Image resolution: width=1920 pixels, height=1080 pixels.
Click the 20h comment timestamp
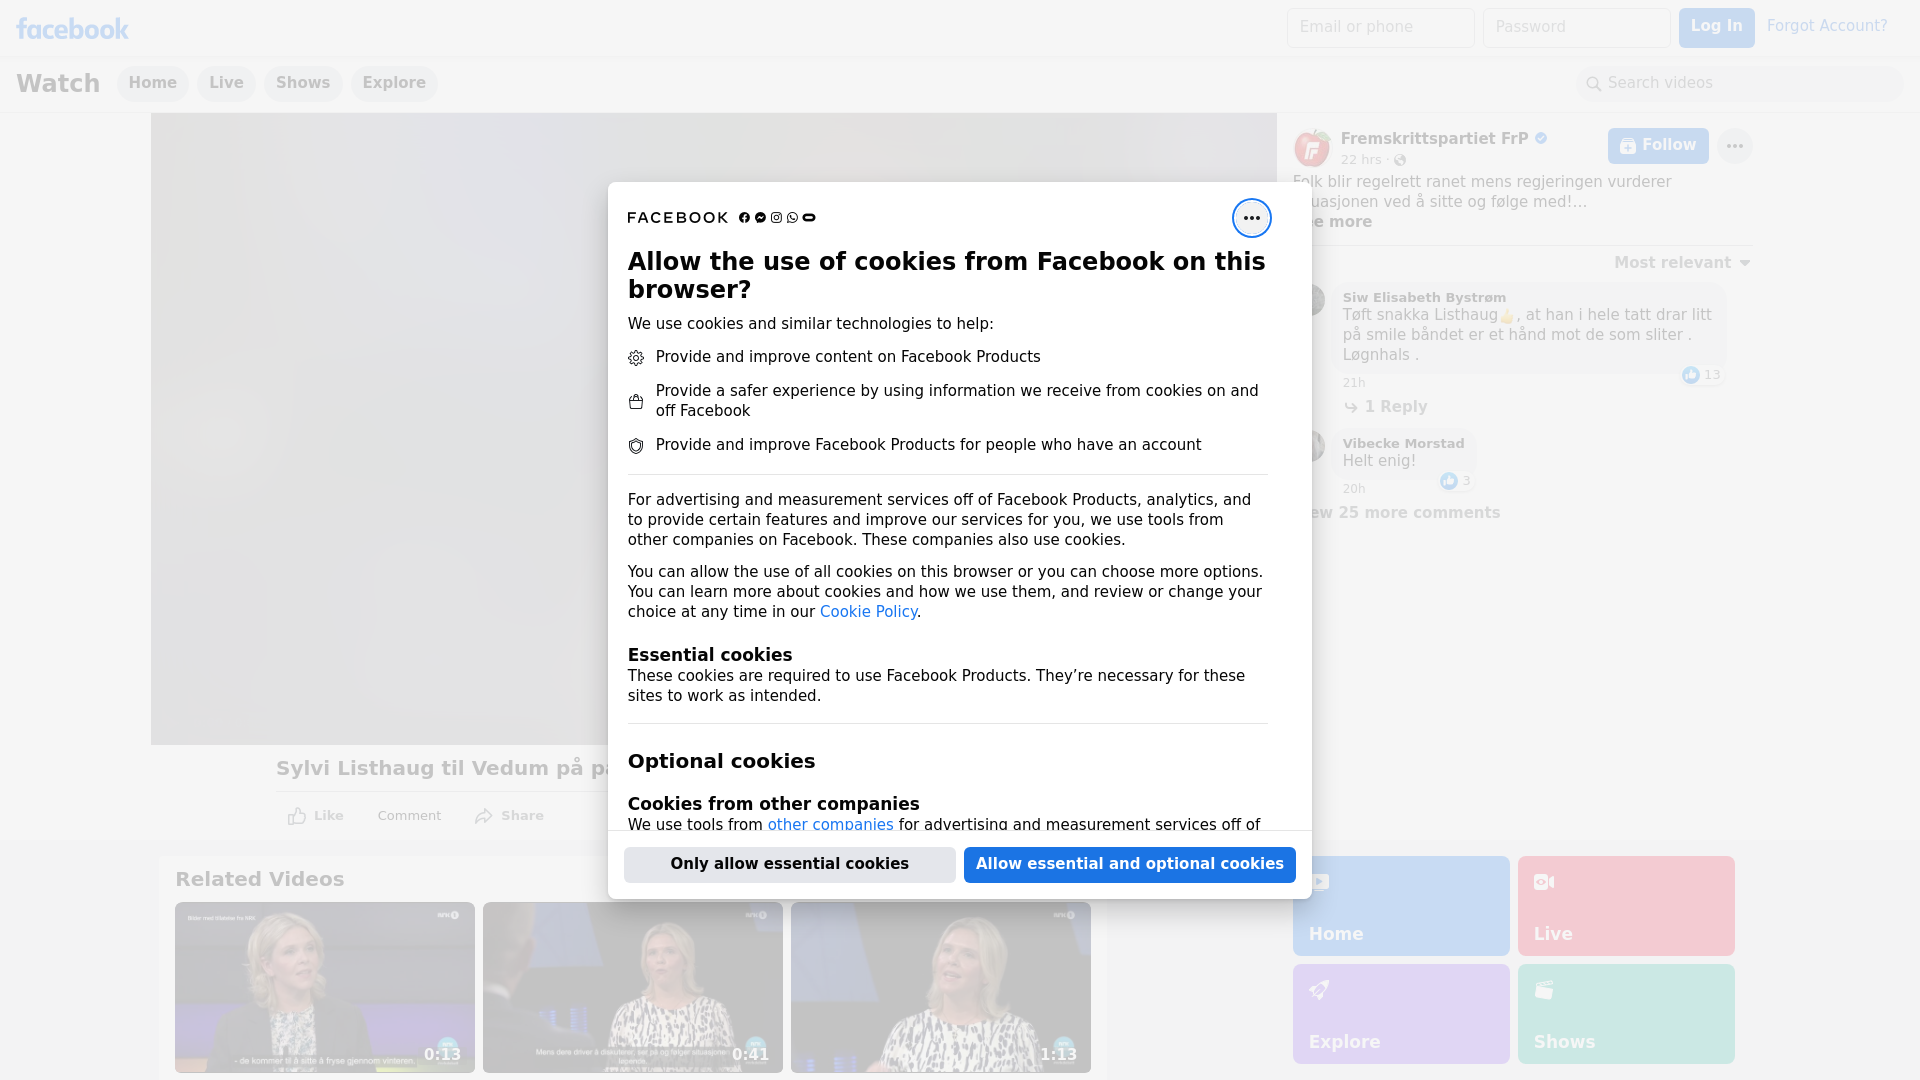pos(1354,489)
